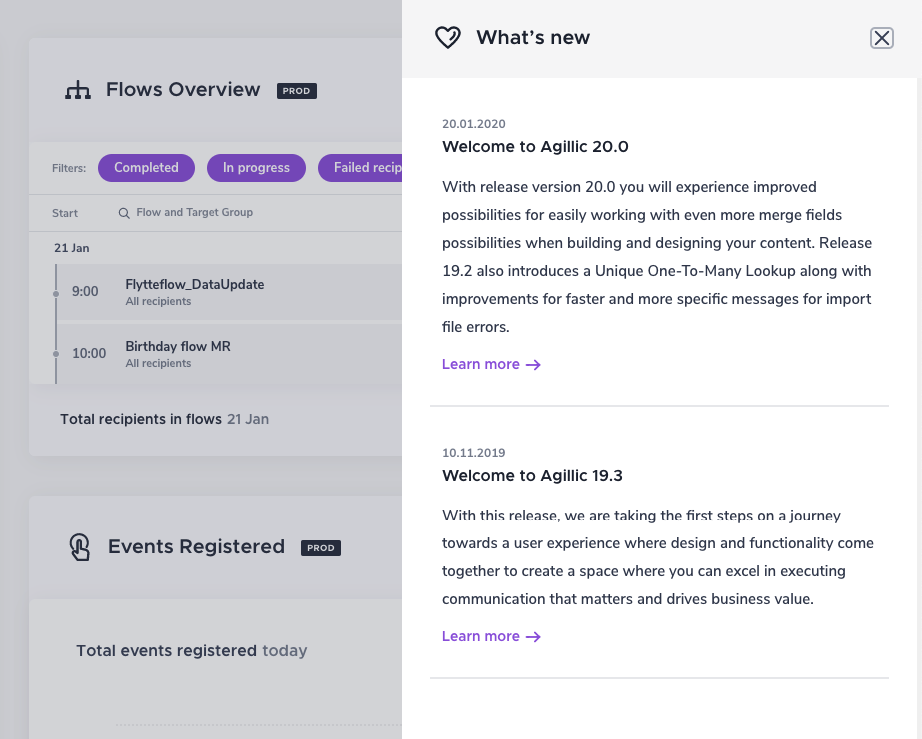Close the What's new panel
The height and width of the screenshot is (739, 922).
(x=881, y=38)
